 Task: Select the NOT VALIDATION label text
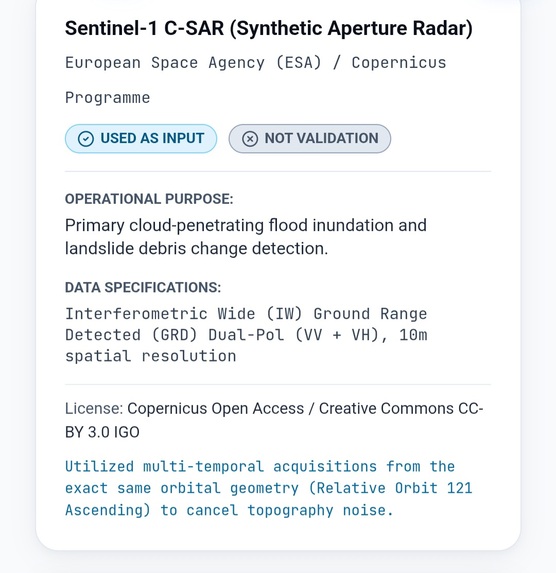point(322,138)
